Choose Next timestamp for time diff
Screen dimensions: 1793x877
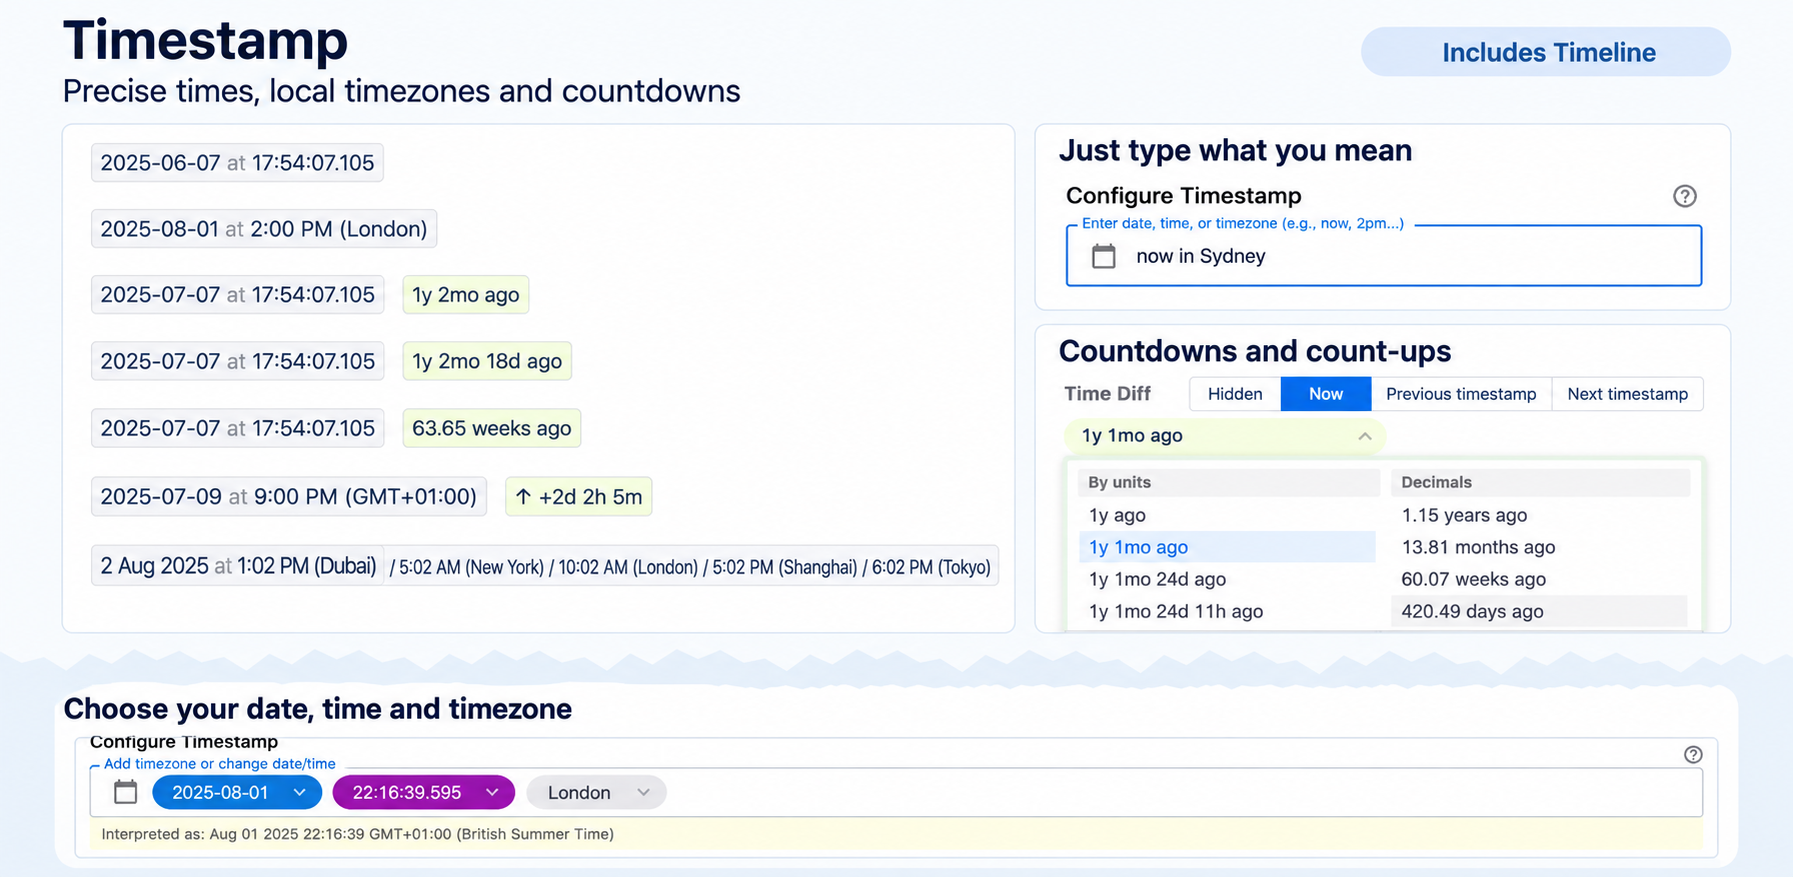(x=1627, y=394)
